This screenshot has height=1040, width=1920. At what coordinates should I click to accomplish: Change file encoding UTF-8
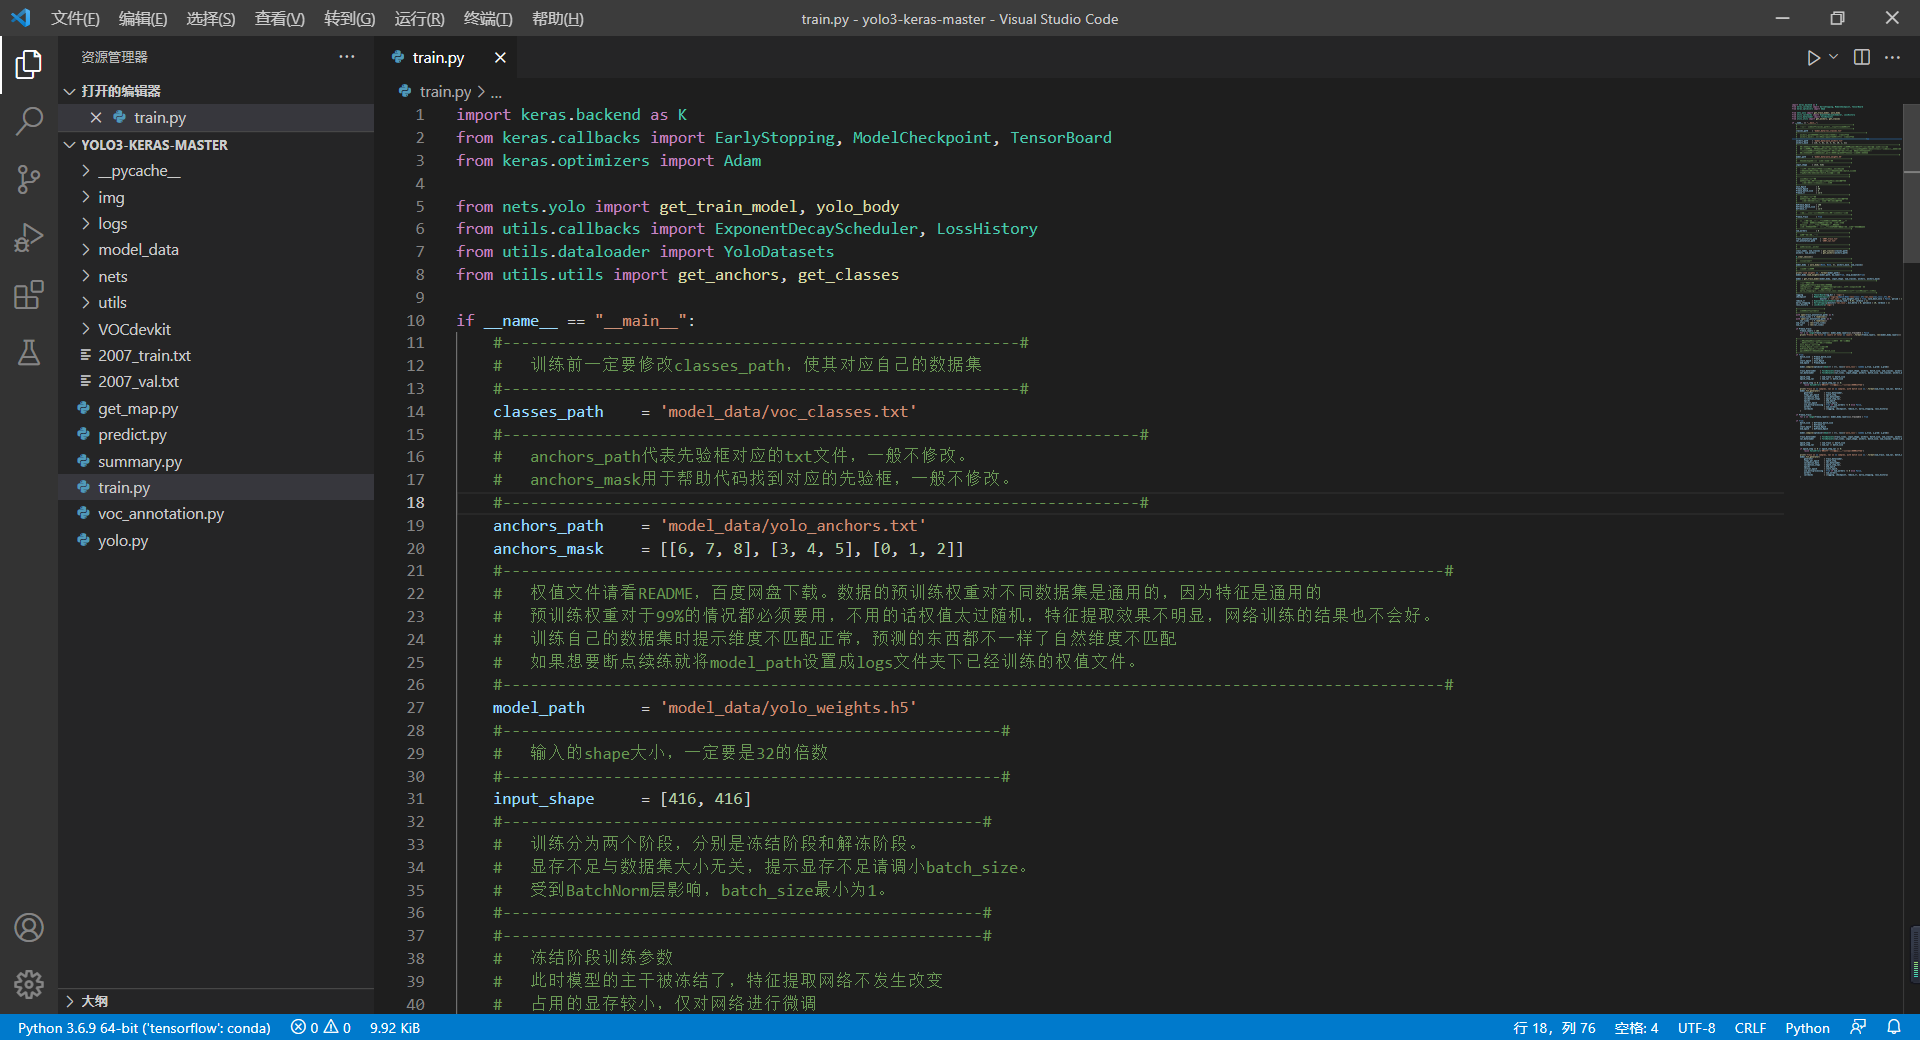pos(1696,1027)
